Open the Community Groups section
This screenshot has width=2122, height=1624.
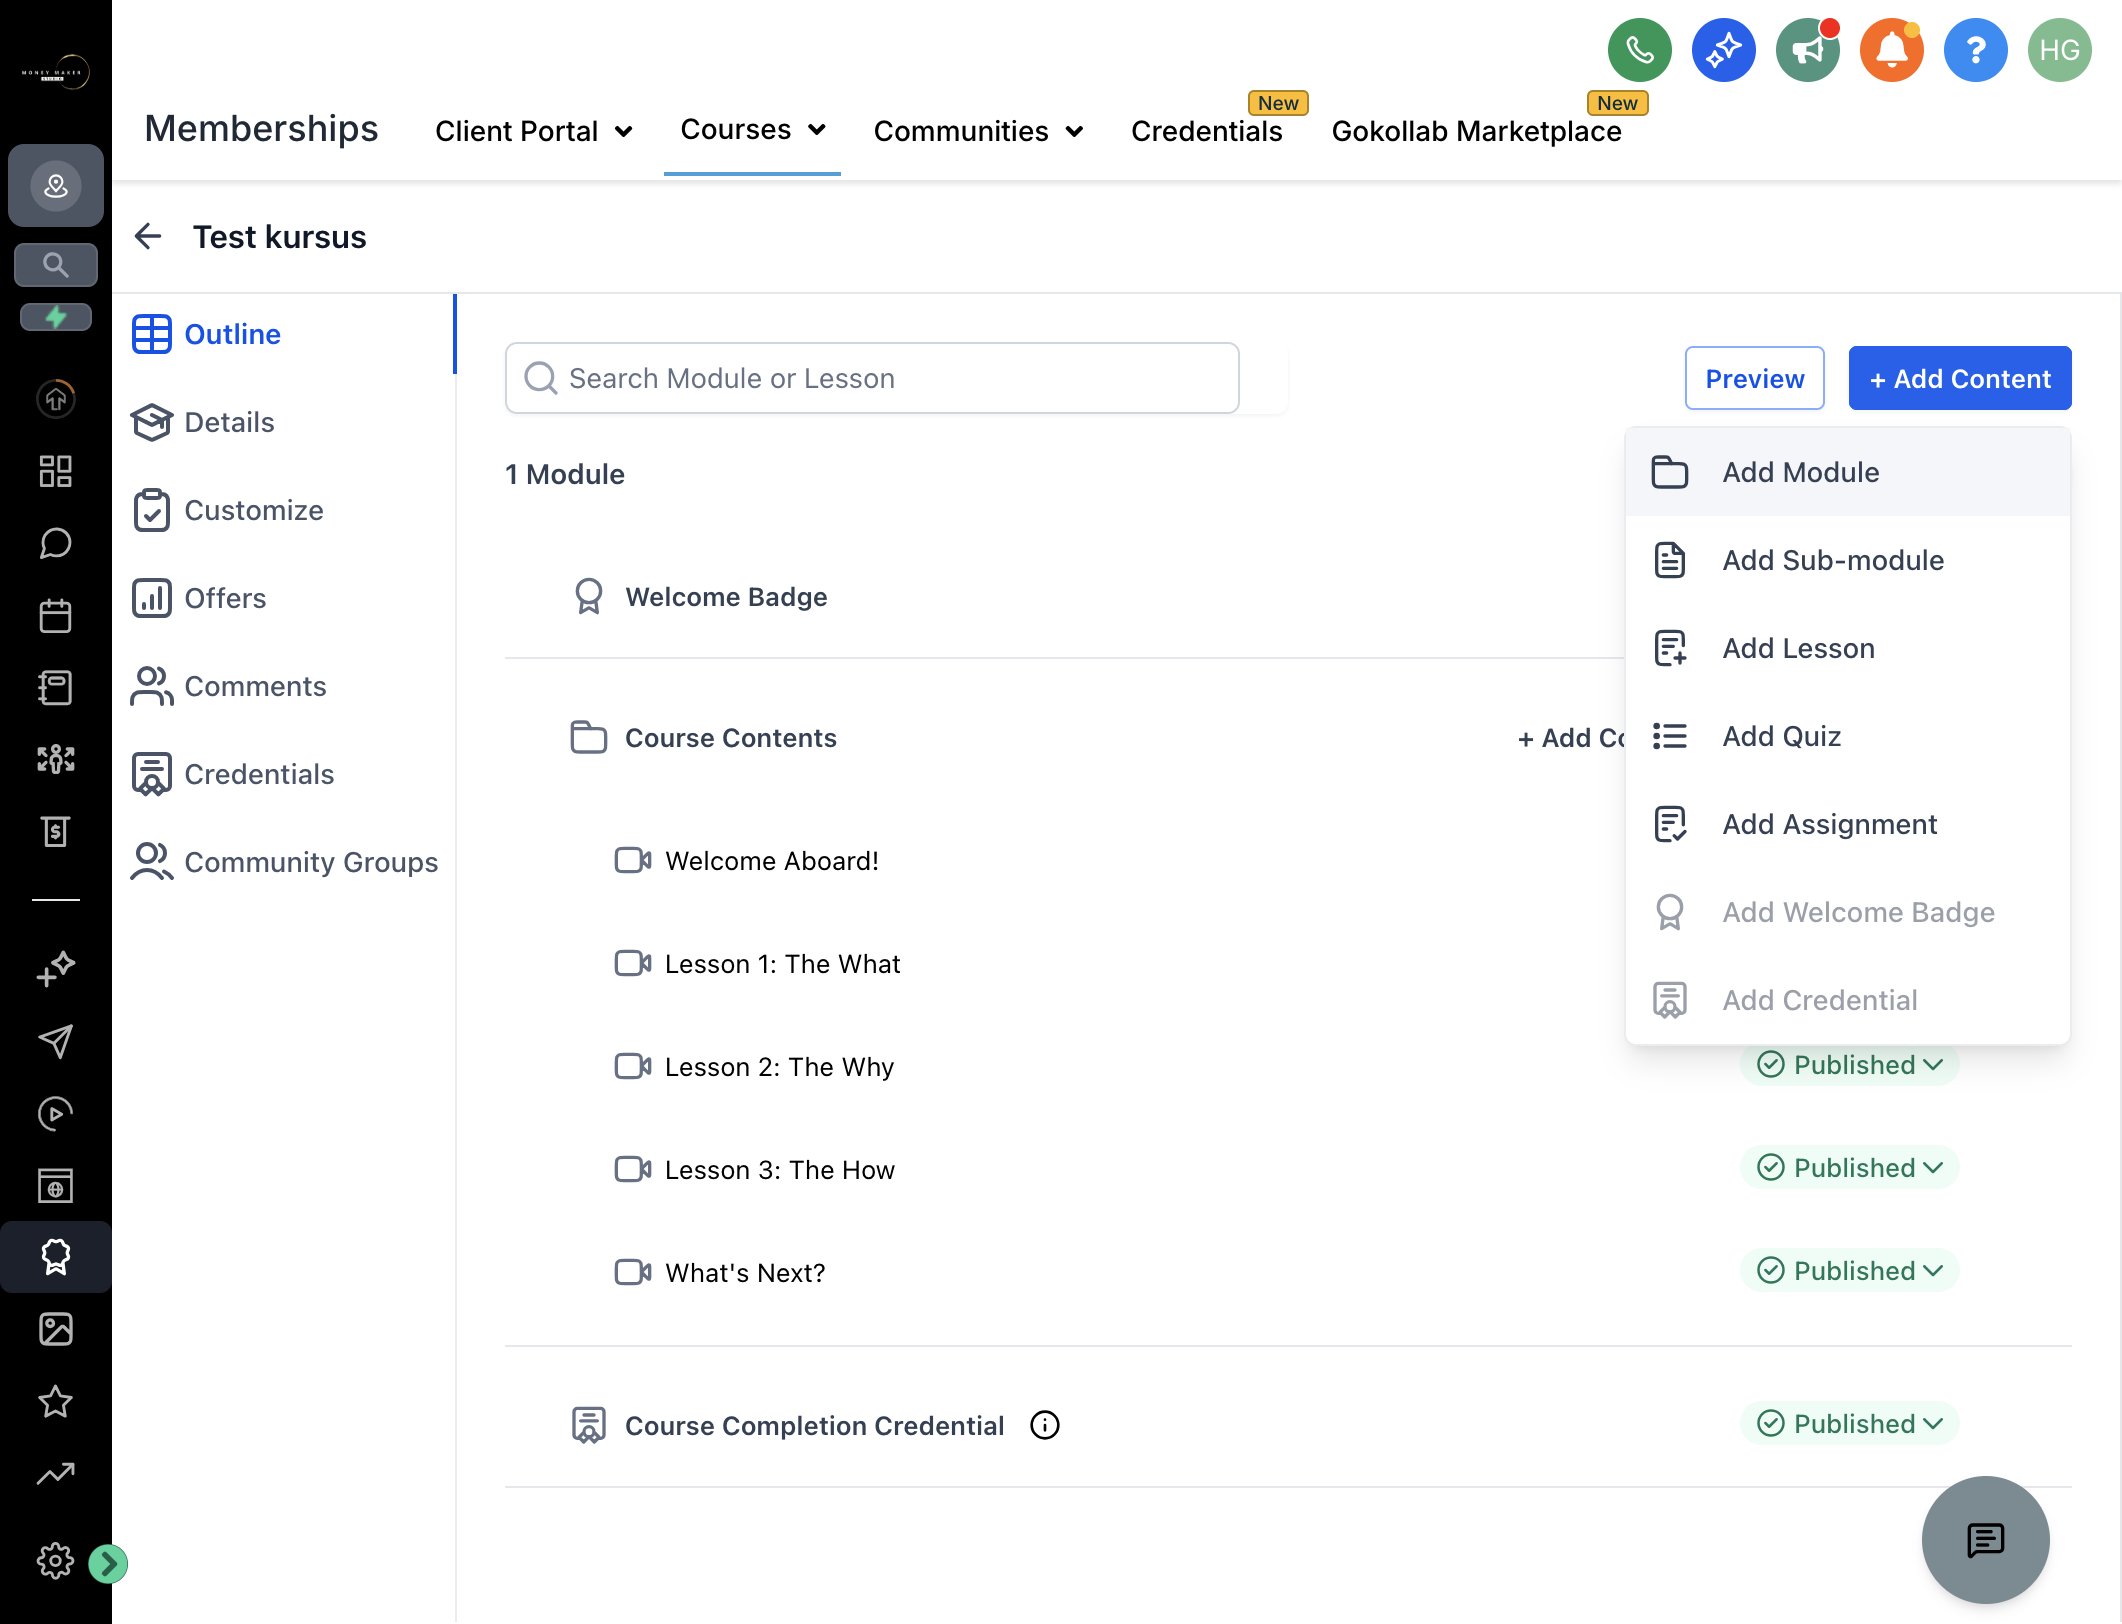[284, 862]
